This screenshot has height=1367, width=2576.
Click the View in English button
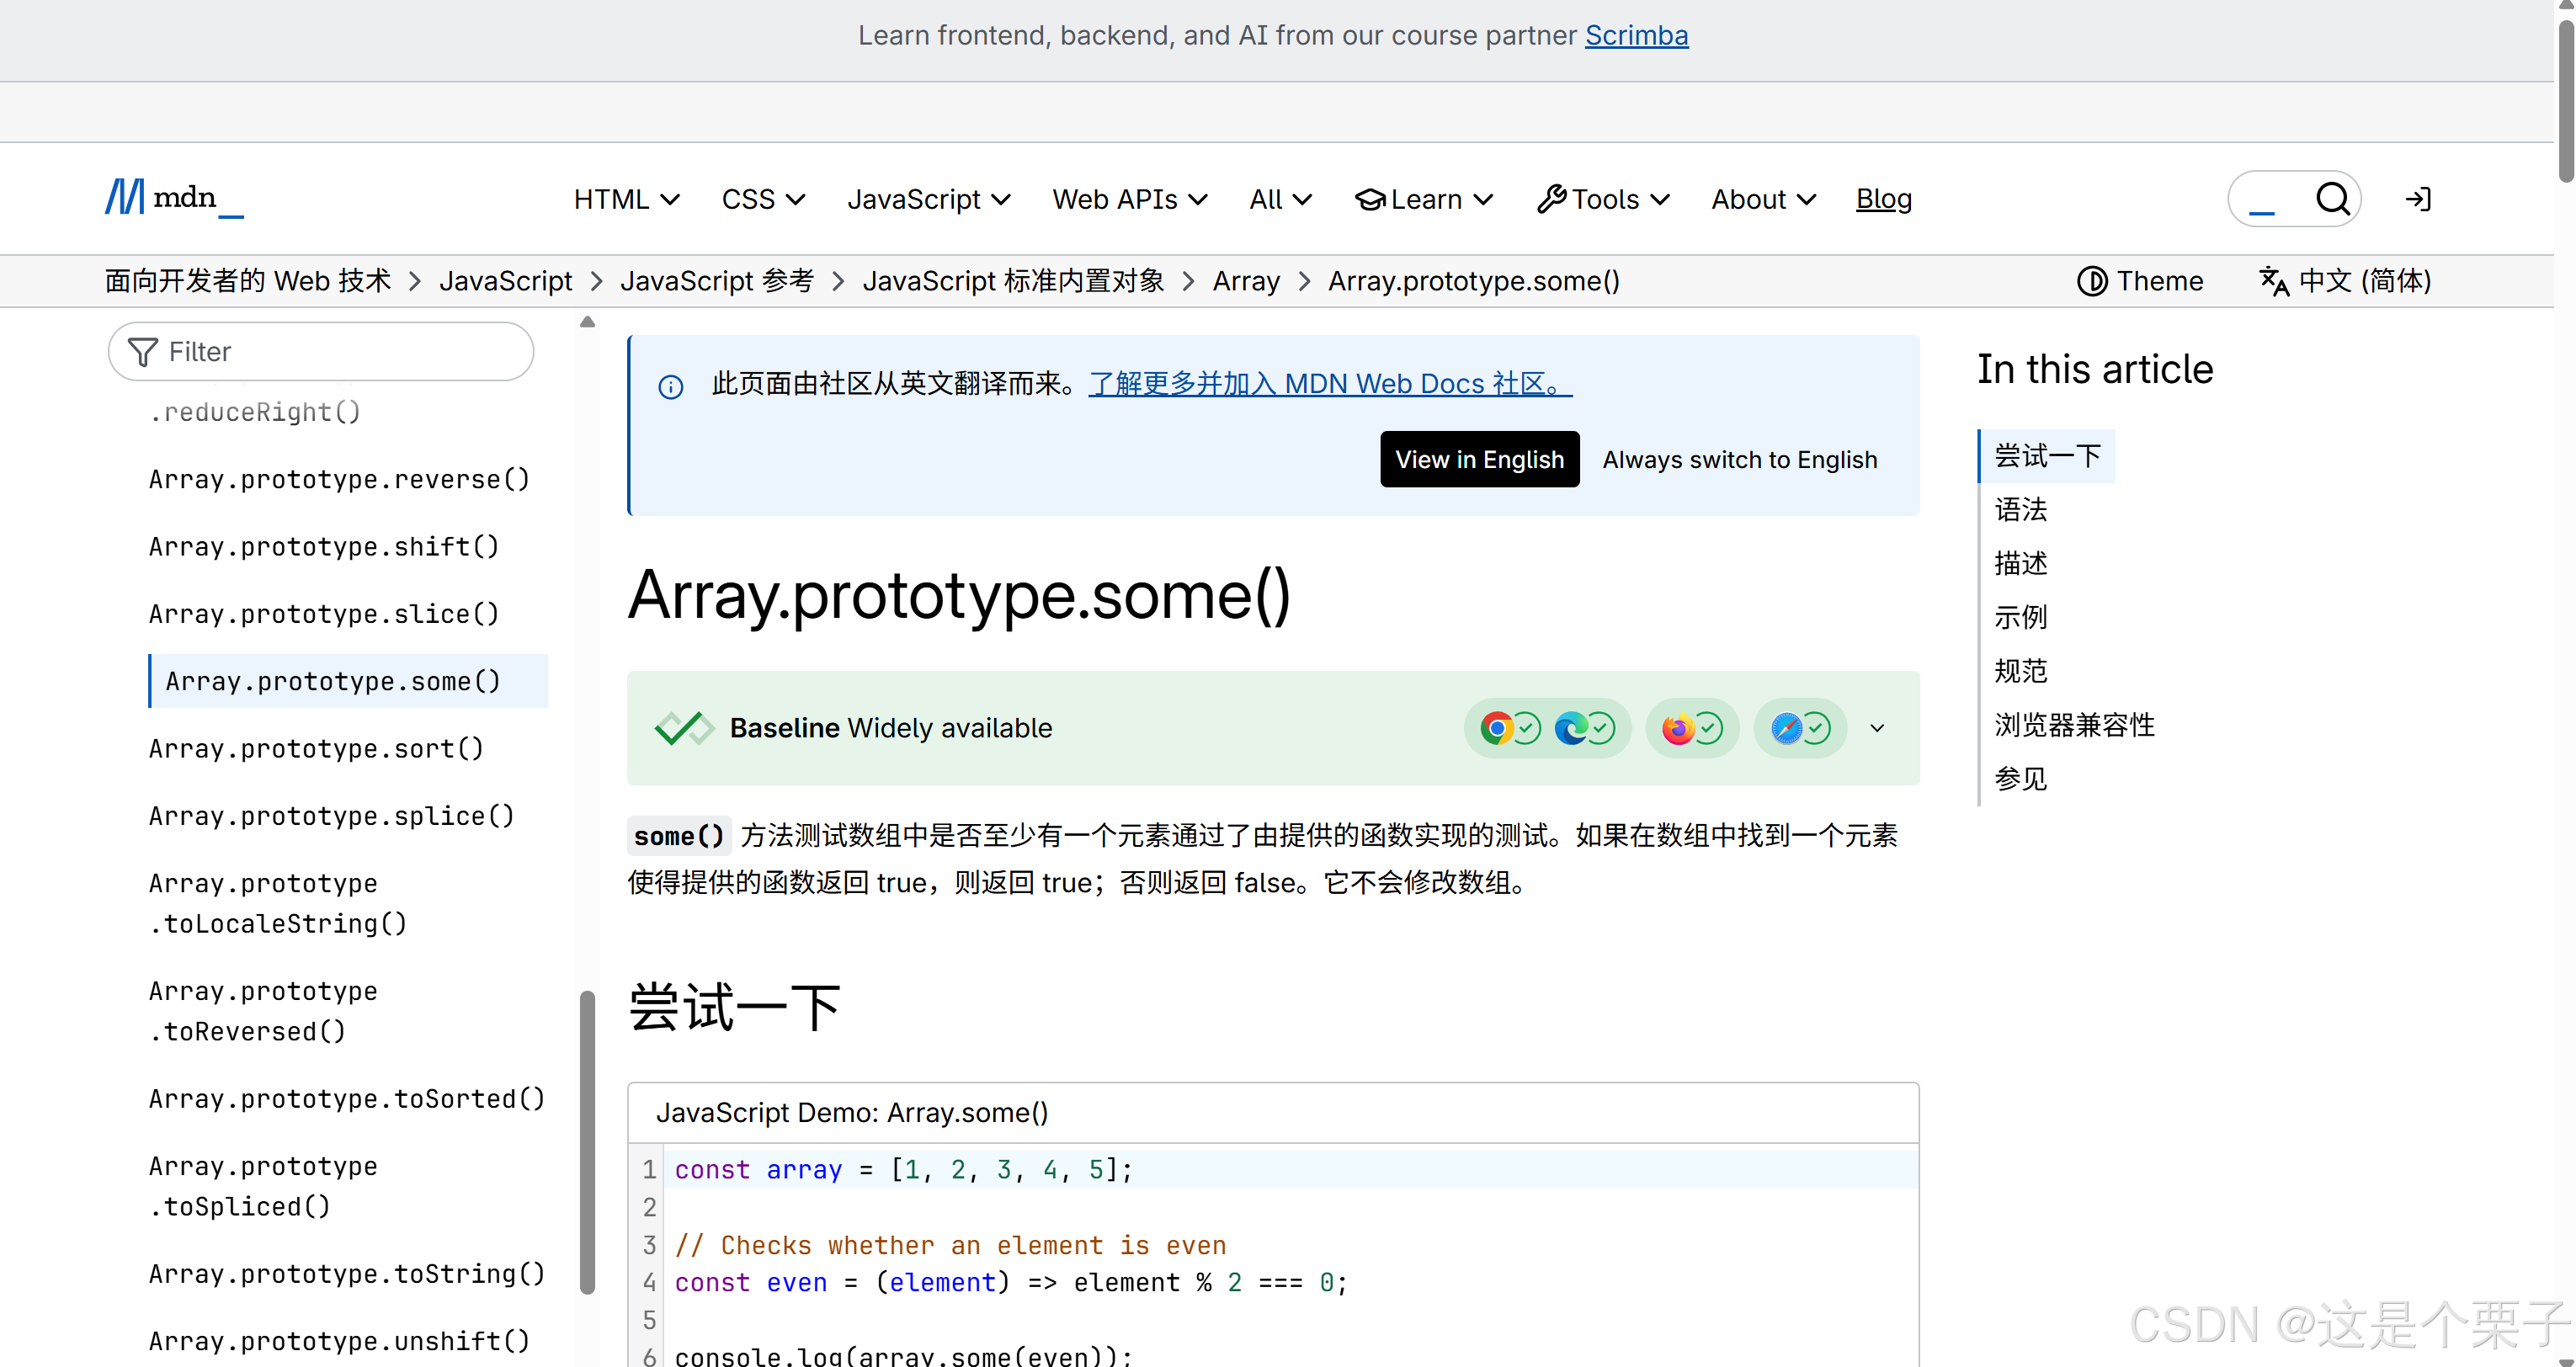[x=1479, y=459]
